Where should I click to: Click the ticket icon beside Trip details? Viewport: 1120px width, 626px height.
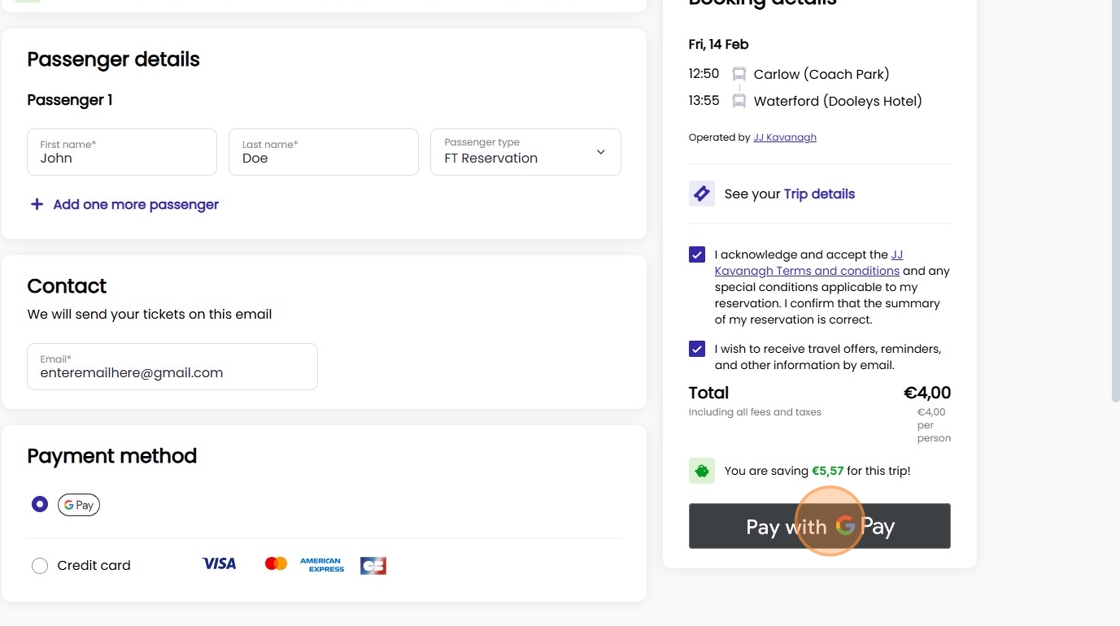coord(701,194)
